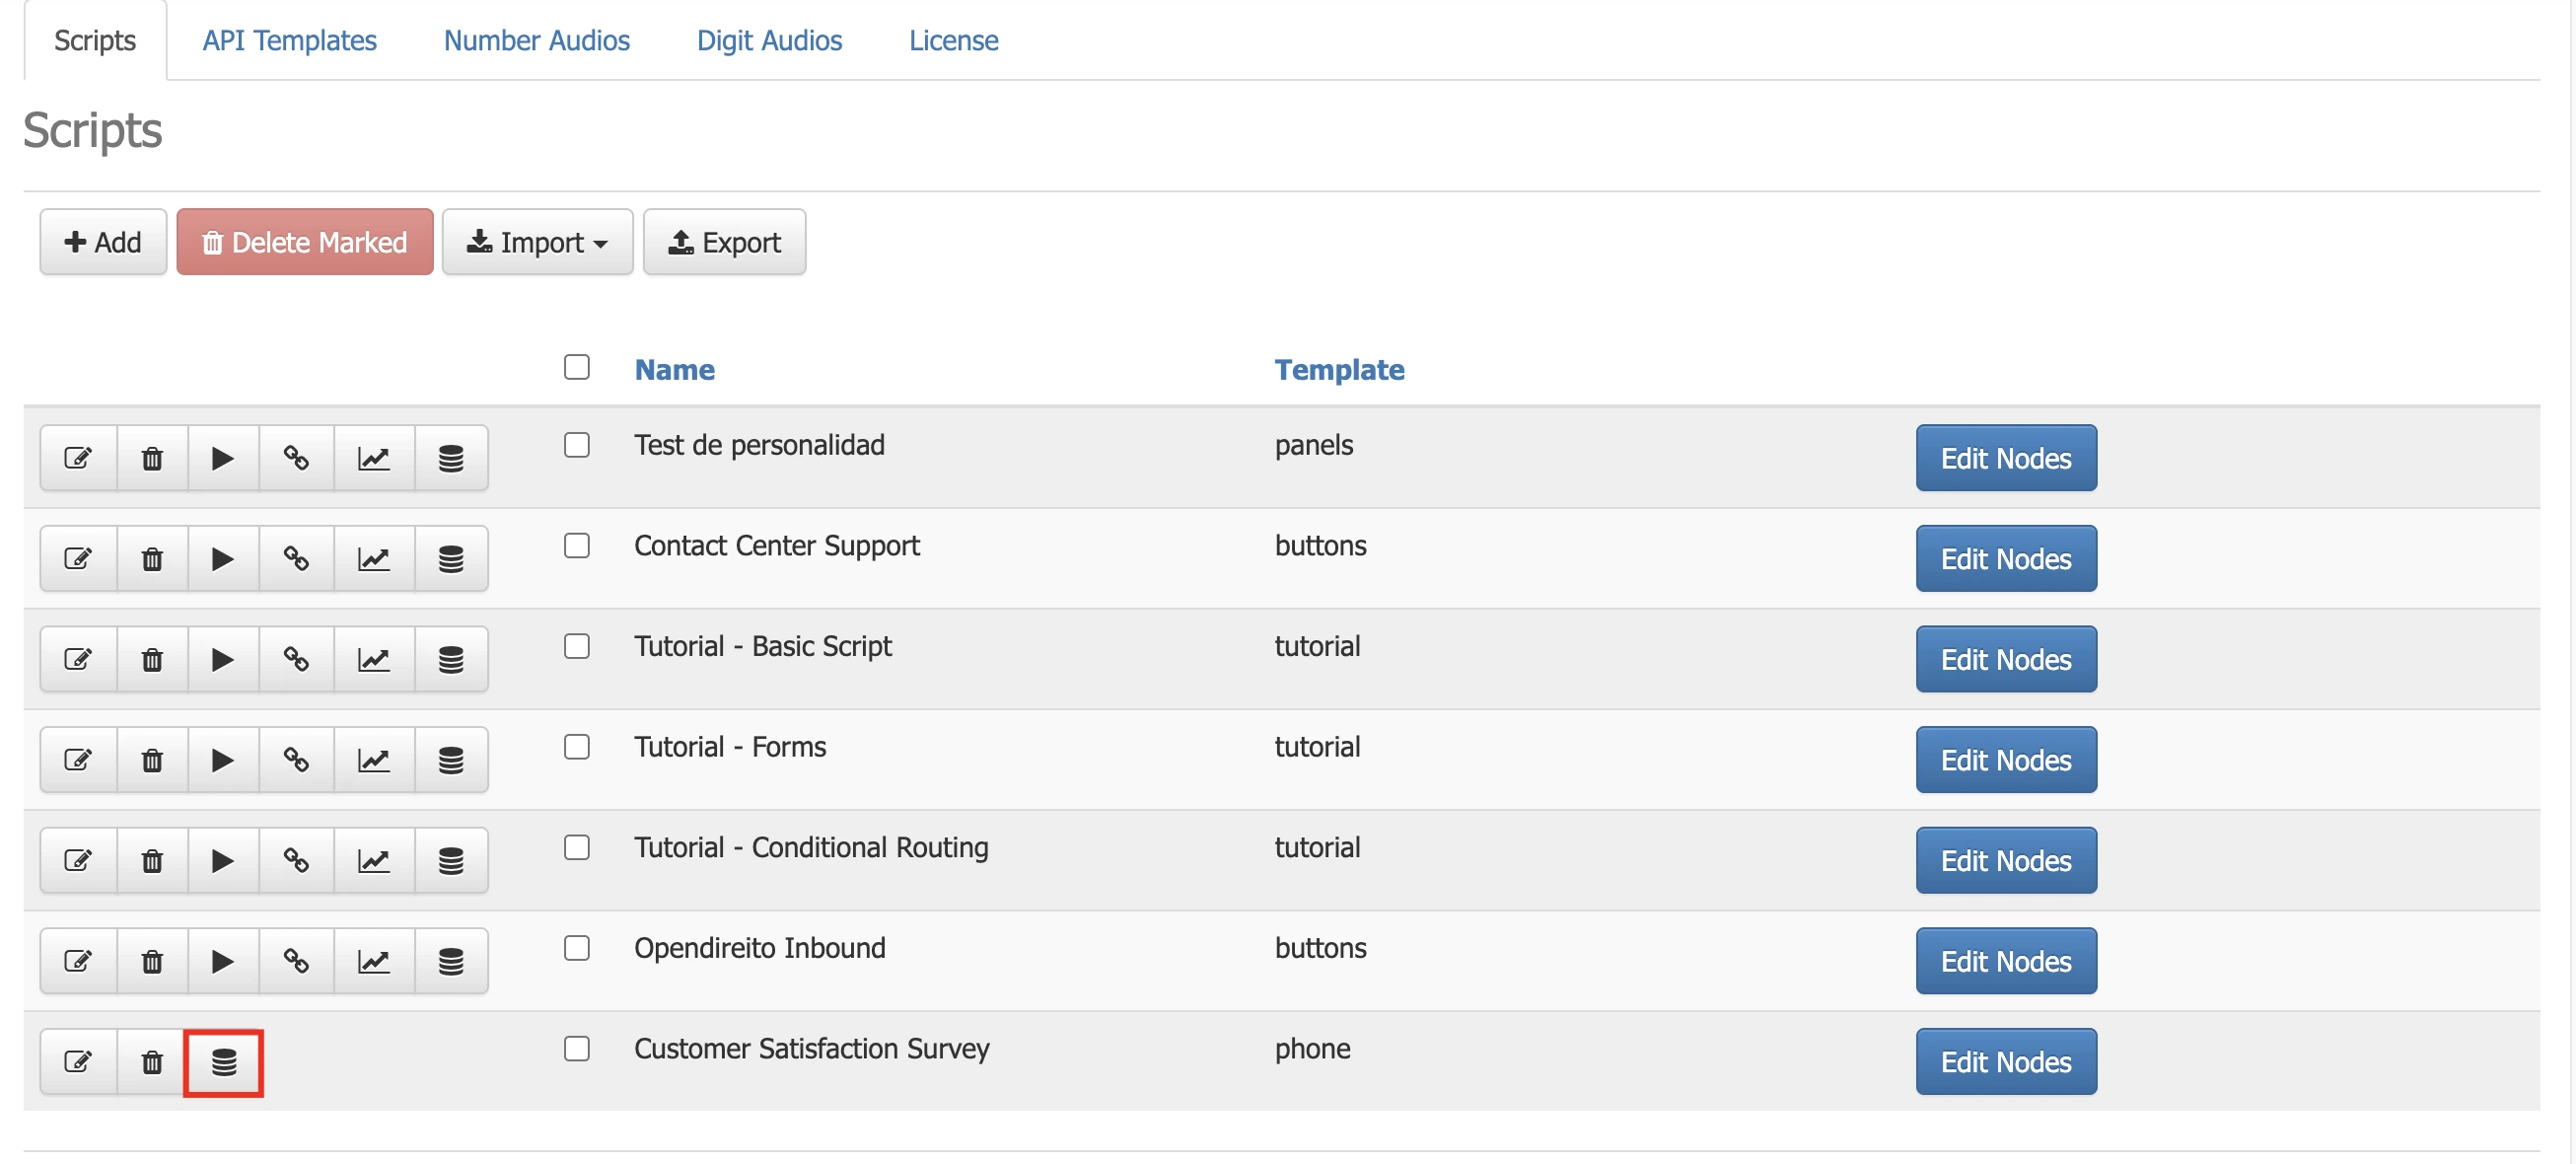Check the select-all checkbox in the header
Image resolution: width=2576 pixels, height=1164 pixels.
[x=577, y=369]
